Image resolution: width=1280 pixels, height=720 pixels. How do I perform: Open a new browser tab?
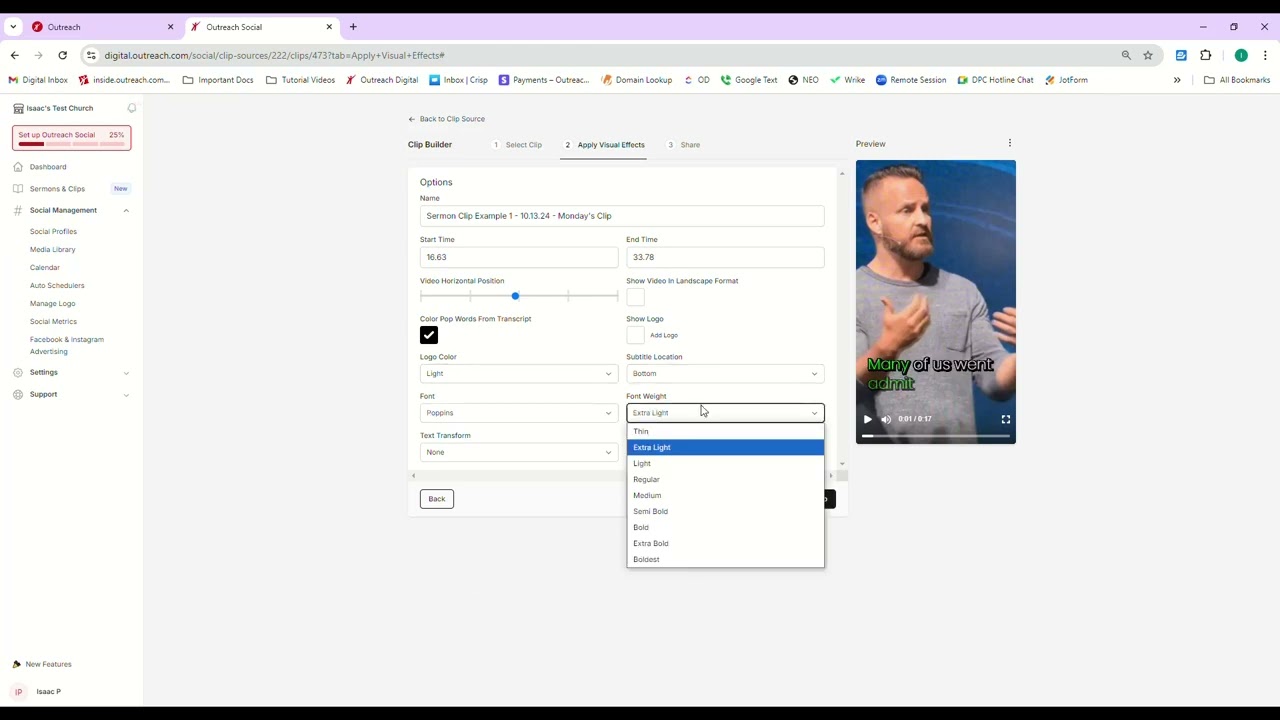click(x=353, y=27)
